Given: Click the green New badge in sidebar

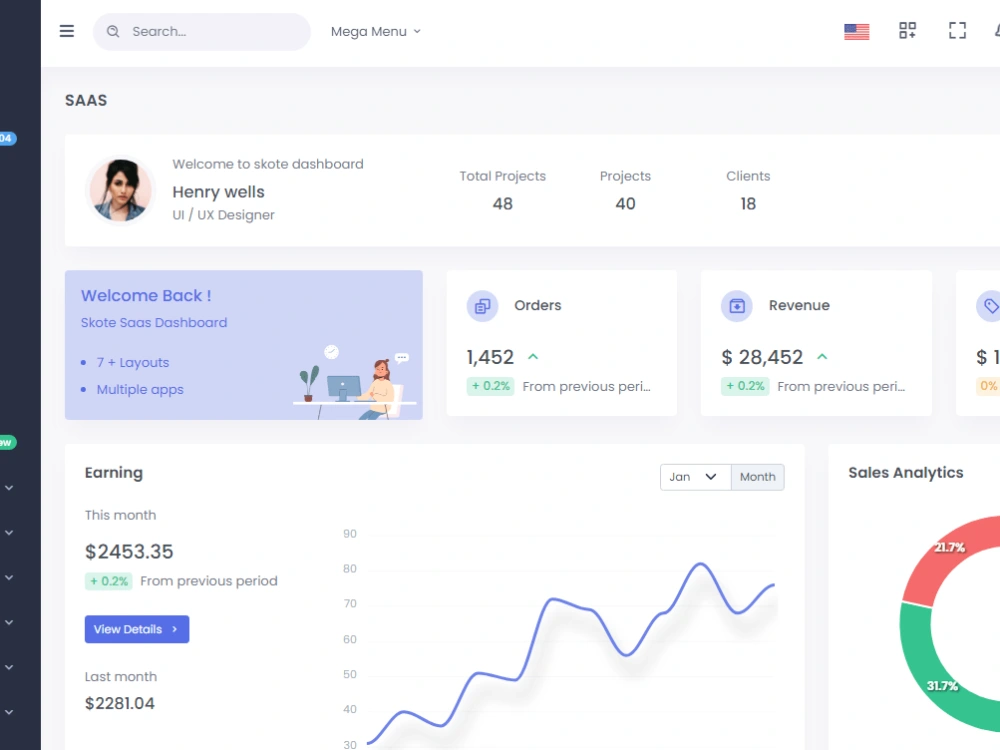Looking at the screenshot, I should coord(8,442).
